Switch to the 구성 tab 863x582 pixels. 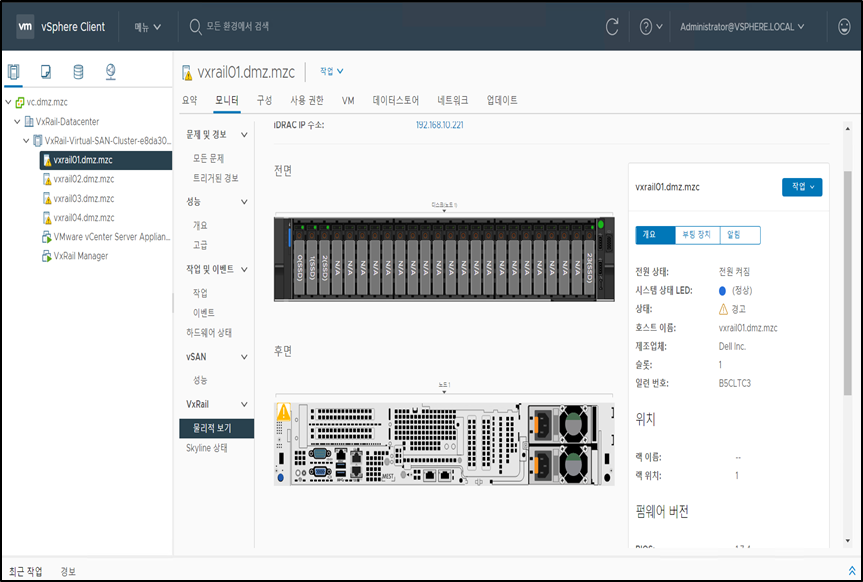tap(264, 100)
